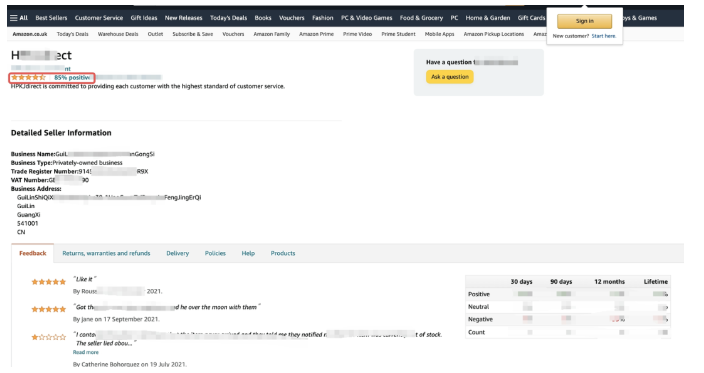Viewport: 704px width, 373px height.
Task: Open Warehouse Deals link
Action: tap(118, 34)
